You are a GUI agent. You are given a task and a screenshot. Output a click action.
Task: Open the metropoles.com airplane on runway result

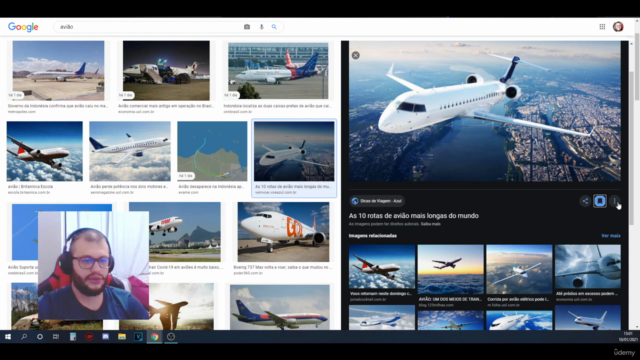(58, 71)
